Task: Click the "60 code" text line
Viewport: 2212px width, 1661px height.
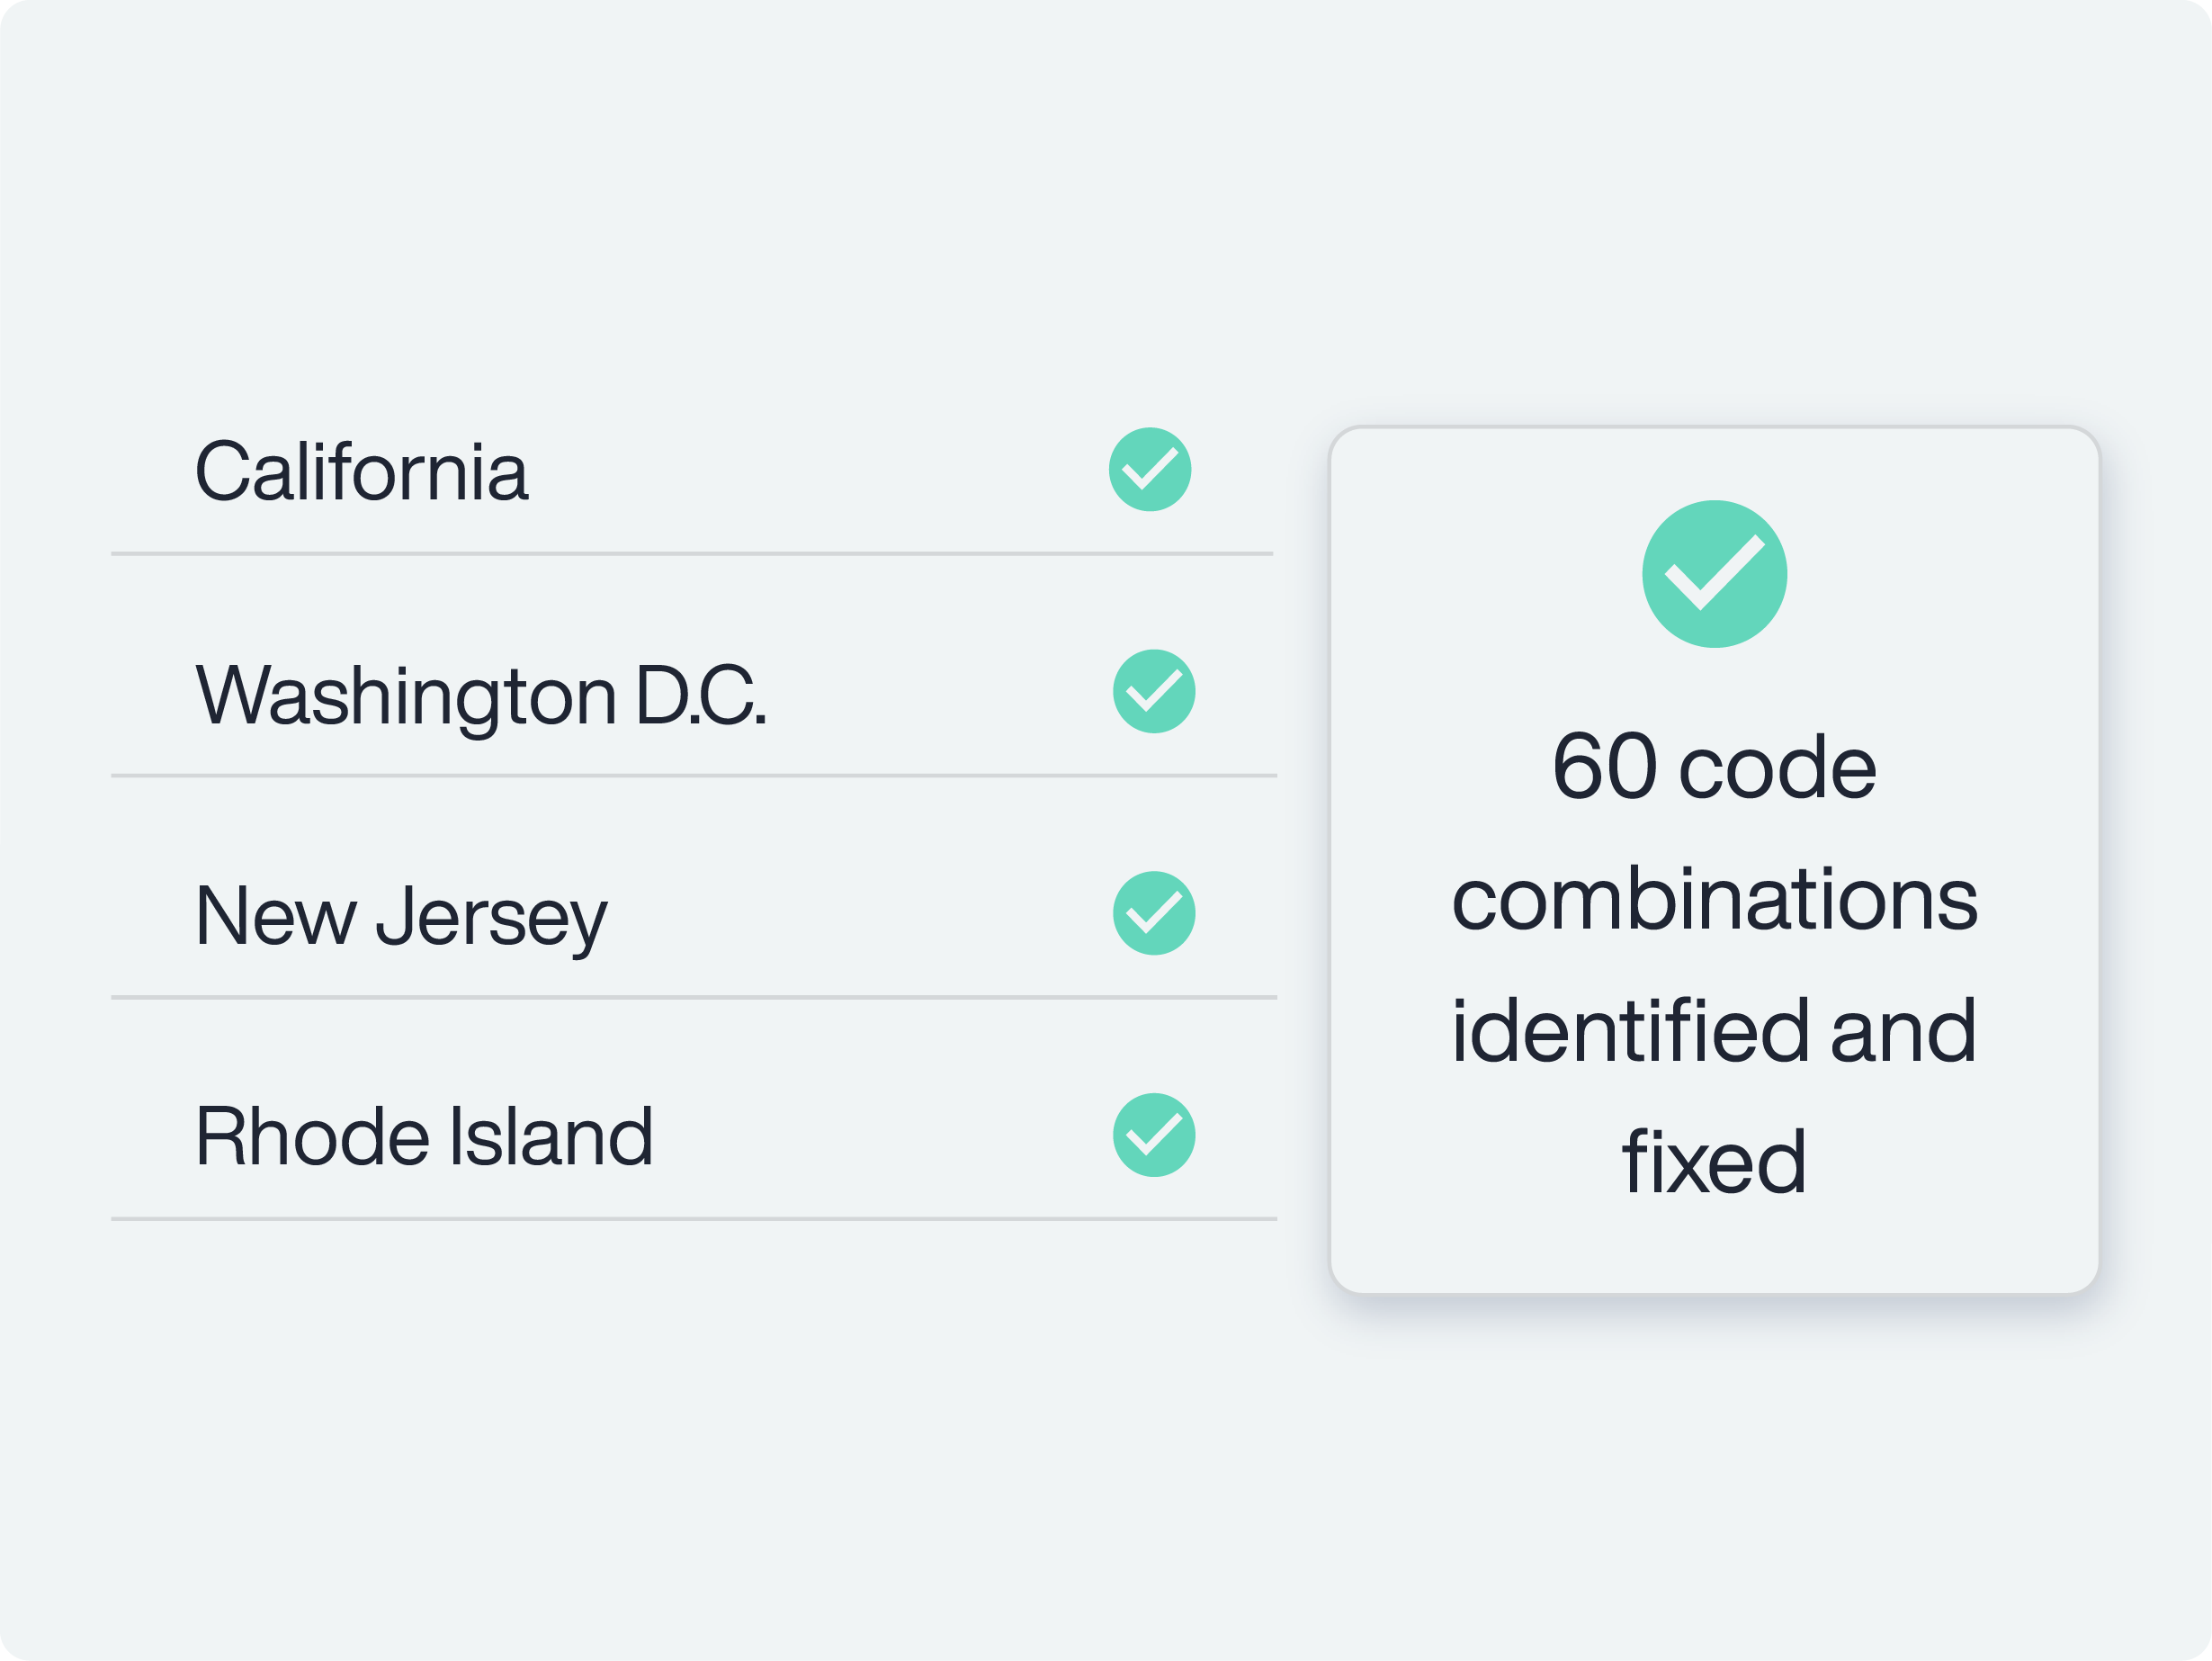Action: click(1714, 767)
